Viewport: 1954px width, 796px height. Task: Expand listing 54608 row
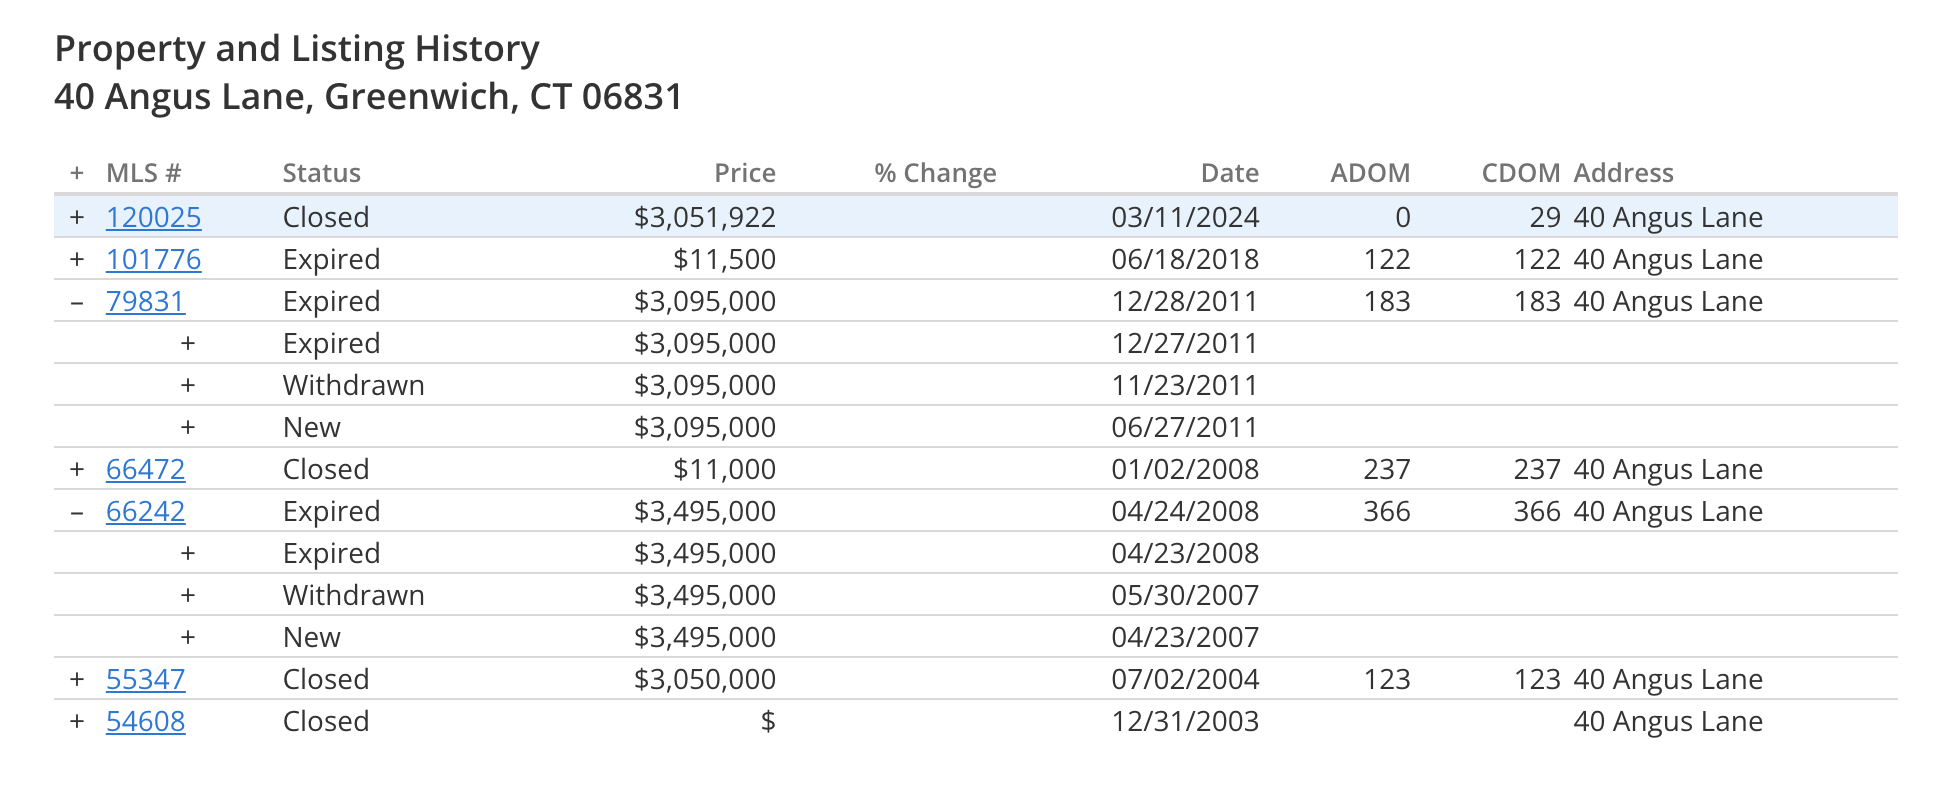pyautogui.click(x=77, y=721)
